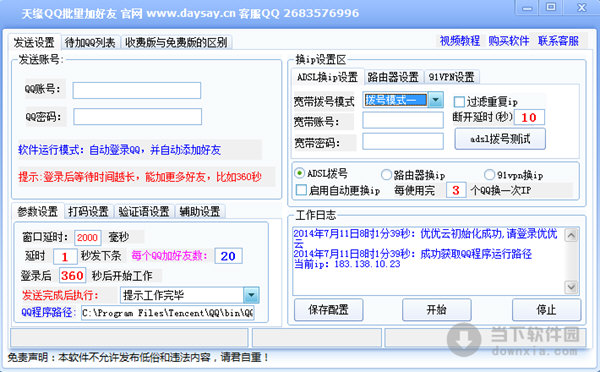Click the 开始 button

click(x=437, y=310)
